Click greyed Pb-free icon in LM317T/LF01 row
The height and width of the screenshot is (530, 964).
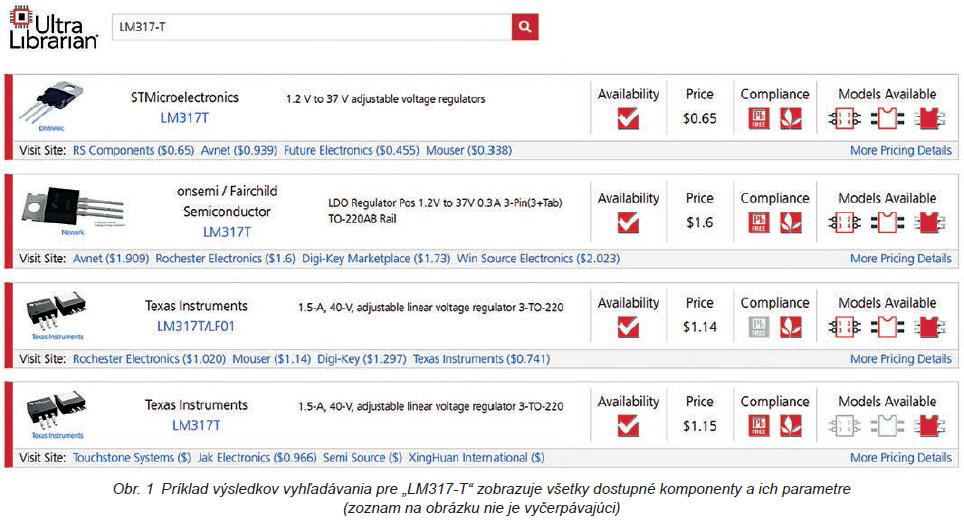click(759, 327)
